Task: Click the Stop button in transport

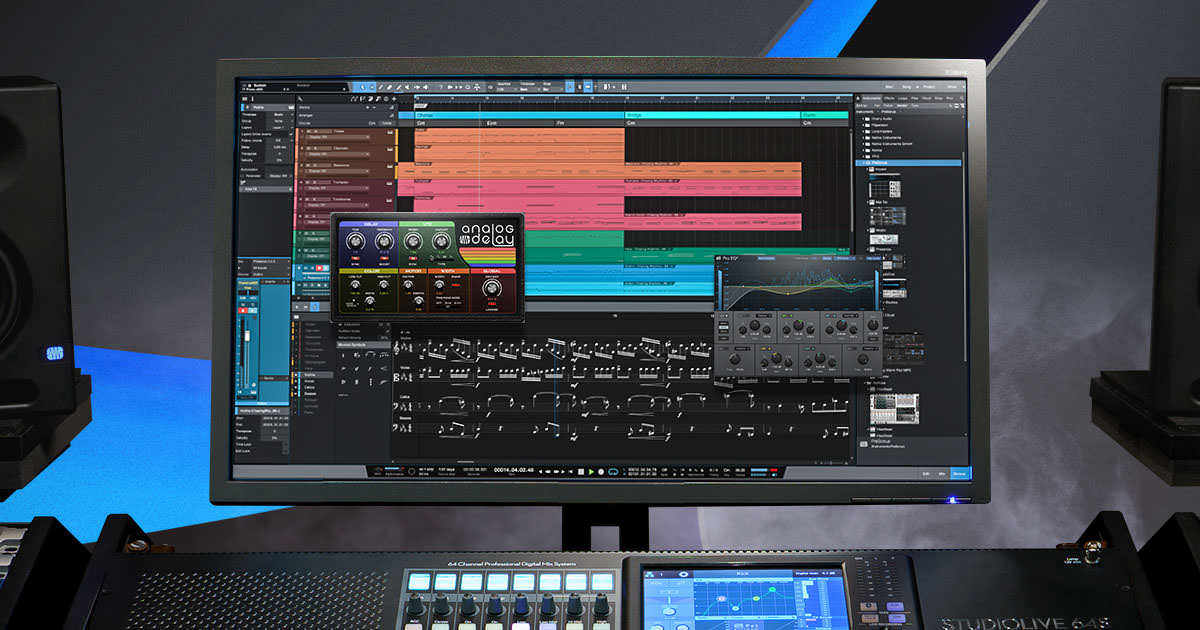Action: click(x=581, y=471)
